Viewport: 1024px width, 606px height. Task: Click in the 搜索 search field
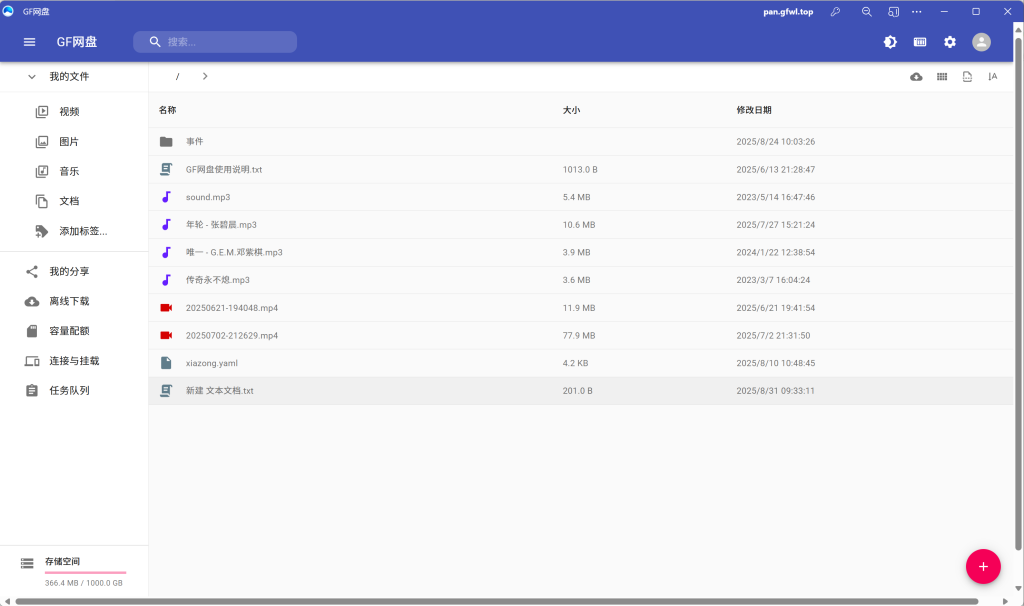(x=225, y=42)
